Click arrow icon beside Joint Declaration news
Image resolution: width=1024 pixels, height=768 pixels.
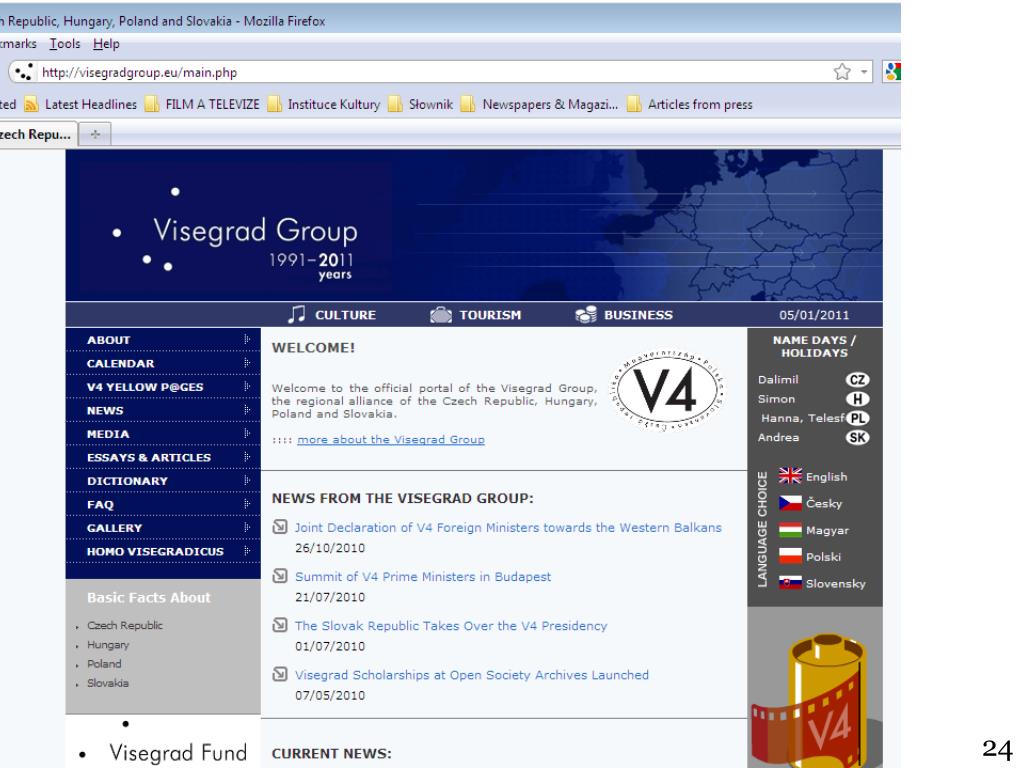pyautogui.click(x=280, y=526)
